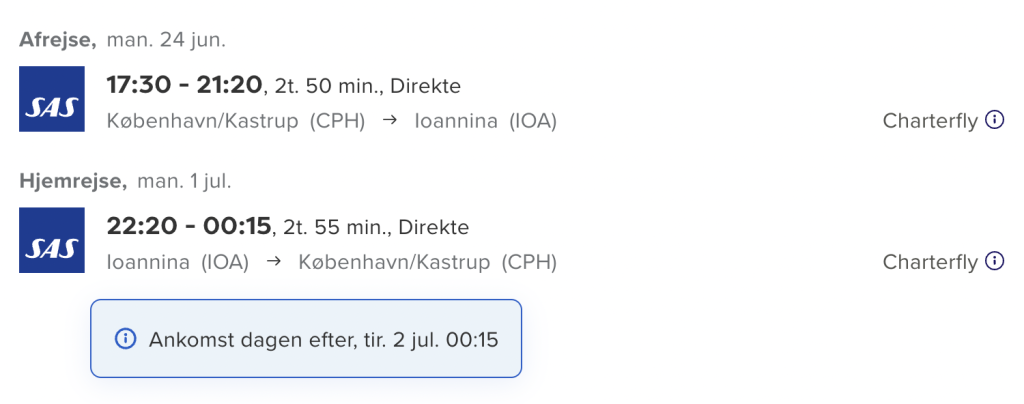
Task: Click the return flight Charterfly label
Action: pos(930,262)
